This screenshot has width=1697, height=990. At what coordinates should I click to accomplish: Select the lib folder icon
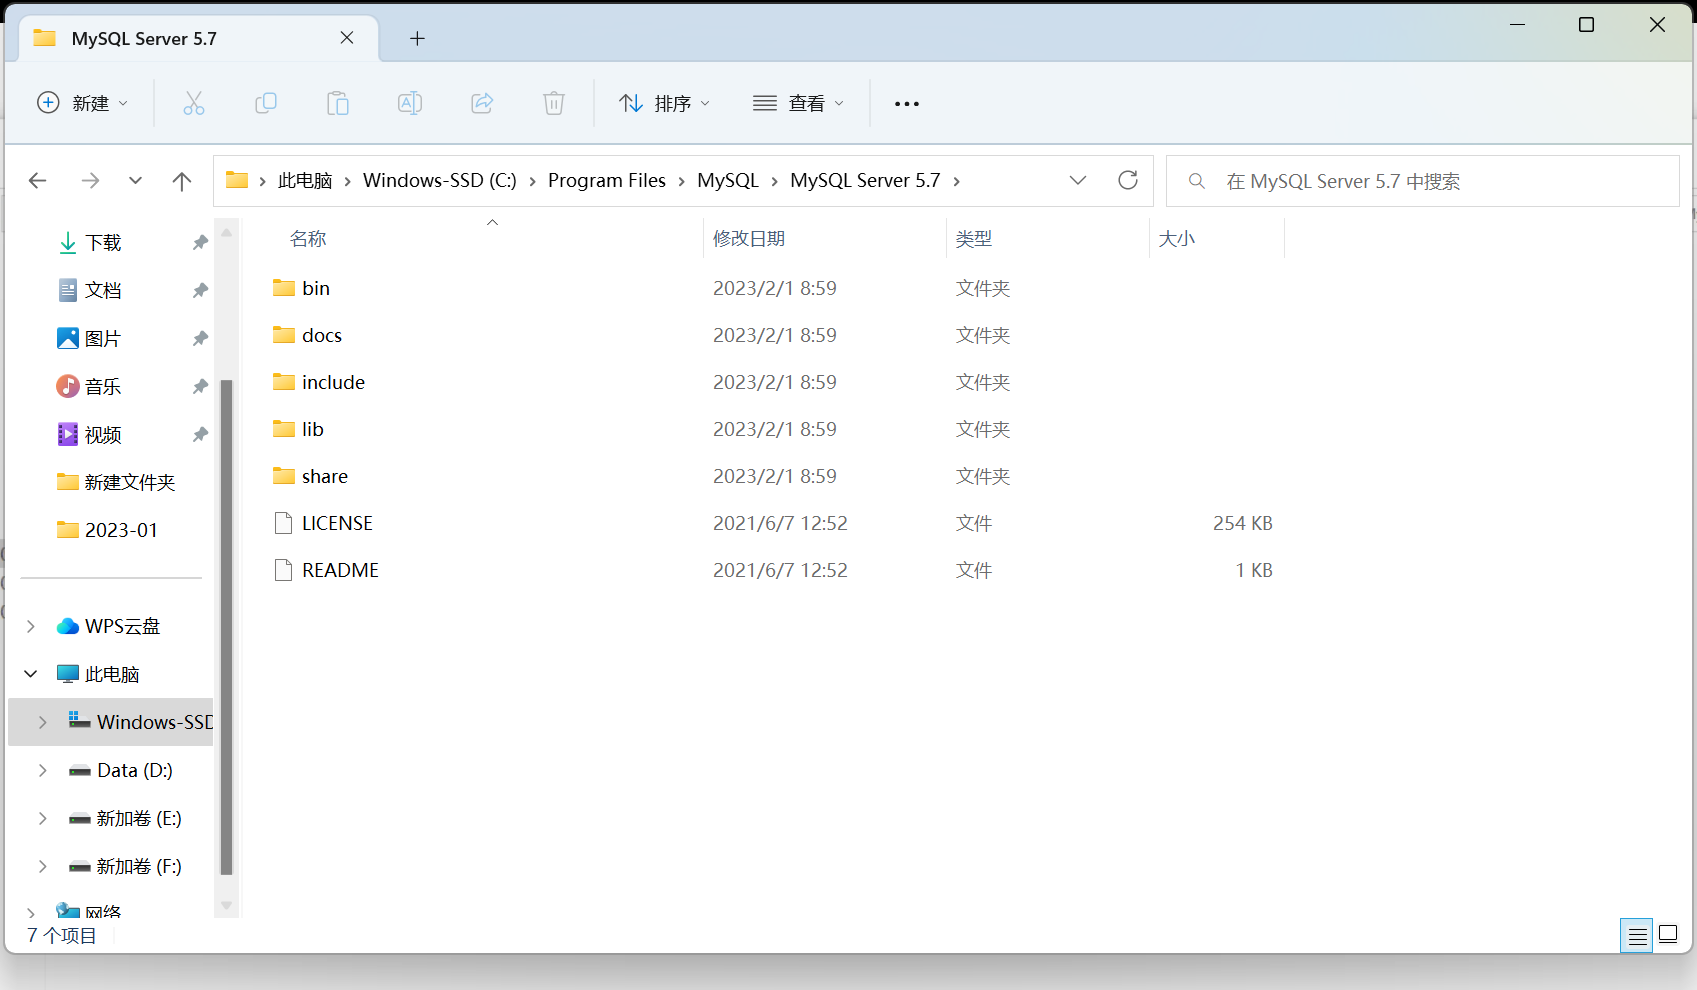tap(284, 429)
